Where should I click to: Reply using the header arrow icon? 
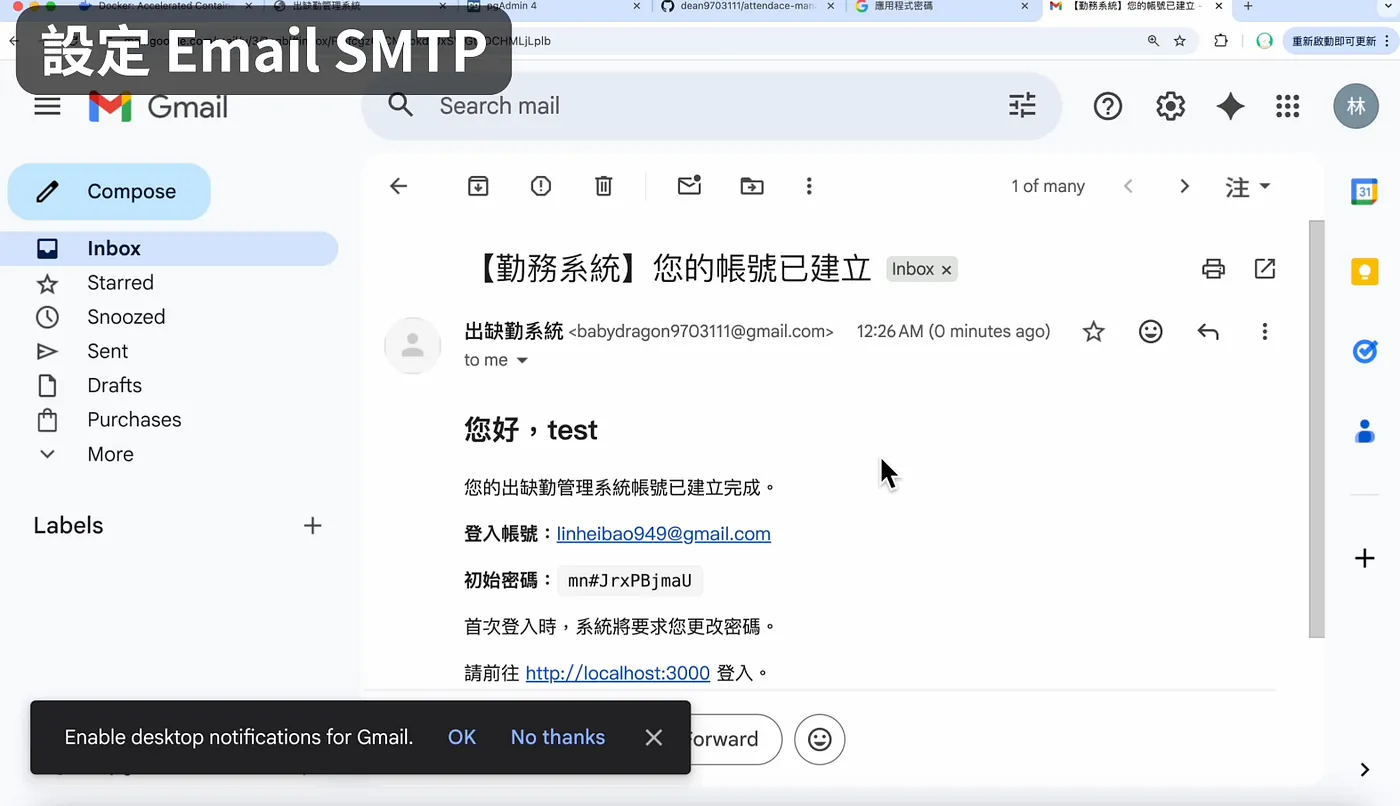[1208, 331]
